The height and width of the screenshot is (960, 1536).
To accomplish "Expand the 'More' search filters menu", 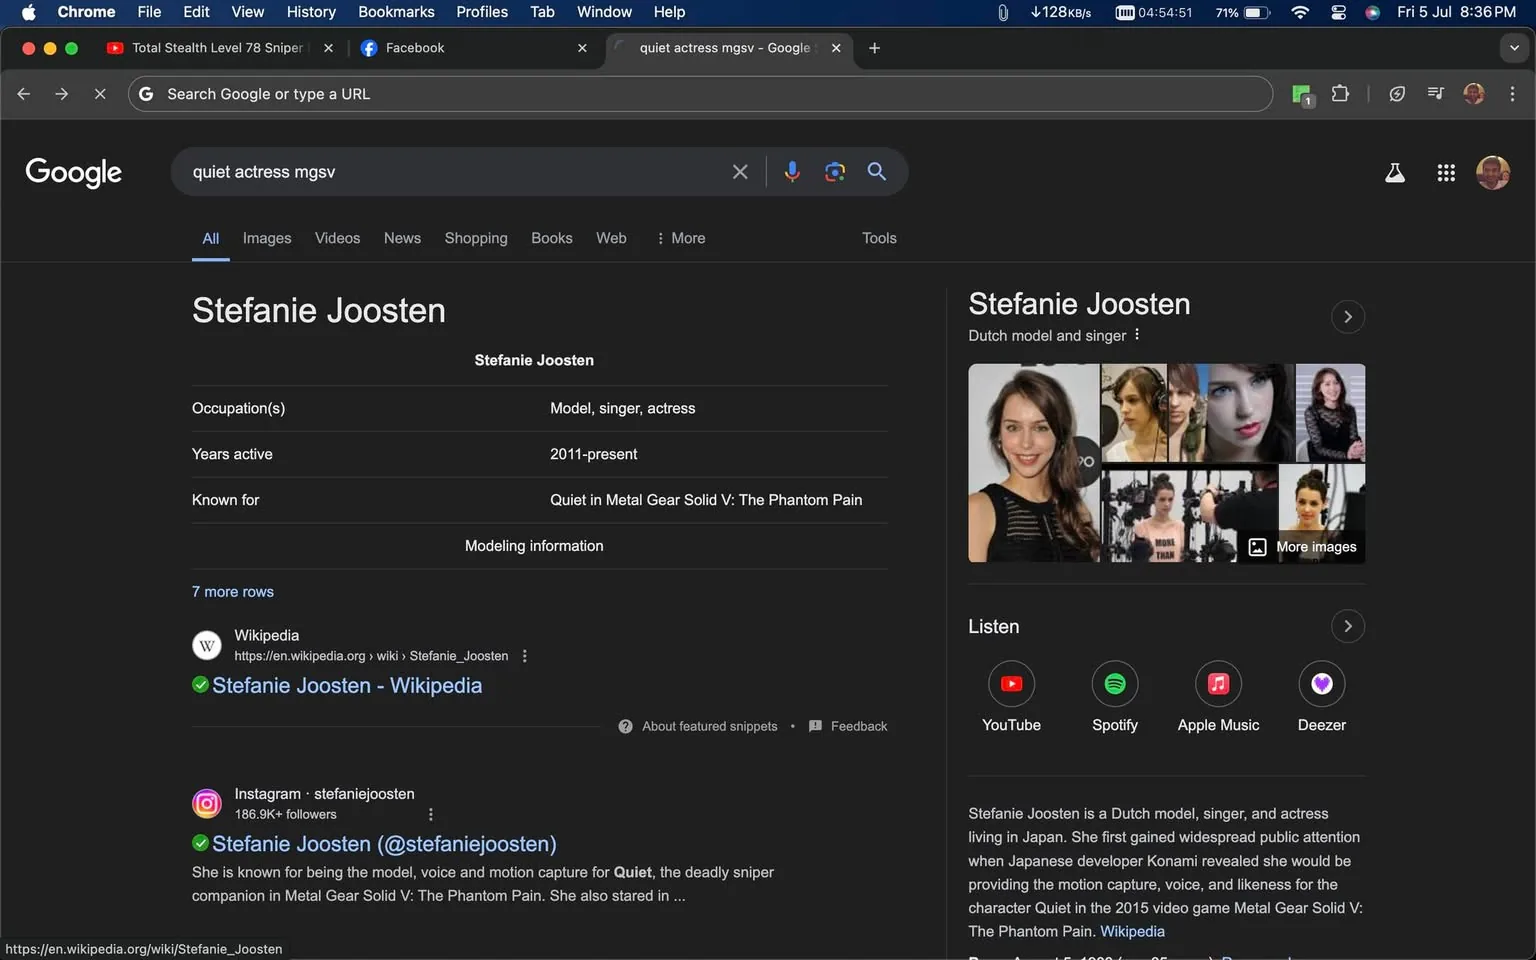I will 688,238.
